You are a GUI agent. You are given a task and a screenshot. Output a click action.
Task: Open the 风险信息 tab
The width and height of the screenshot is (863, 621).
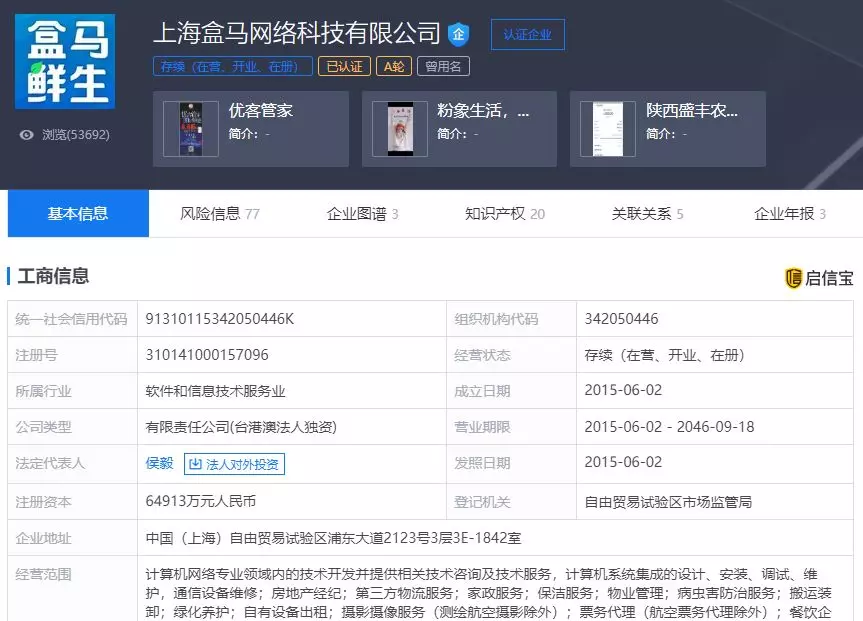220,214
